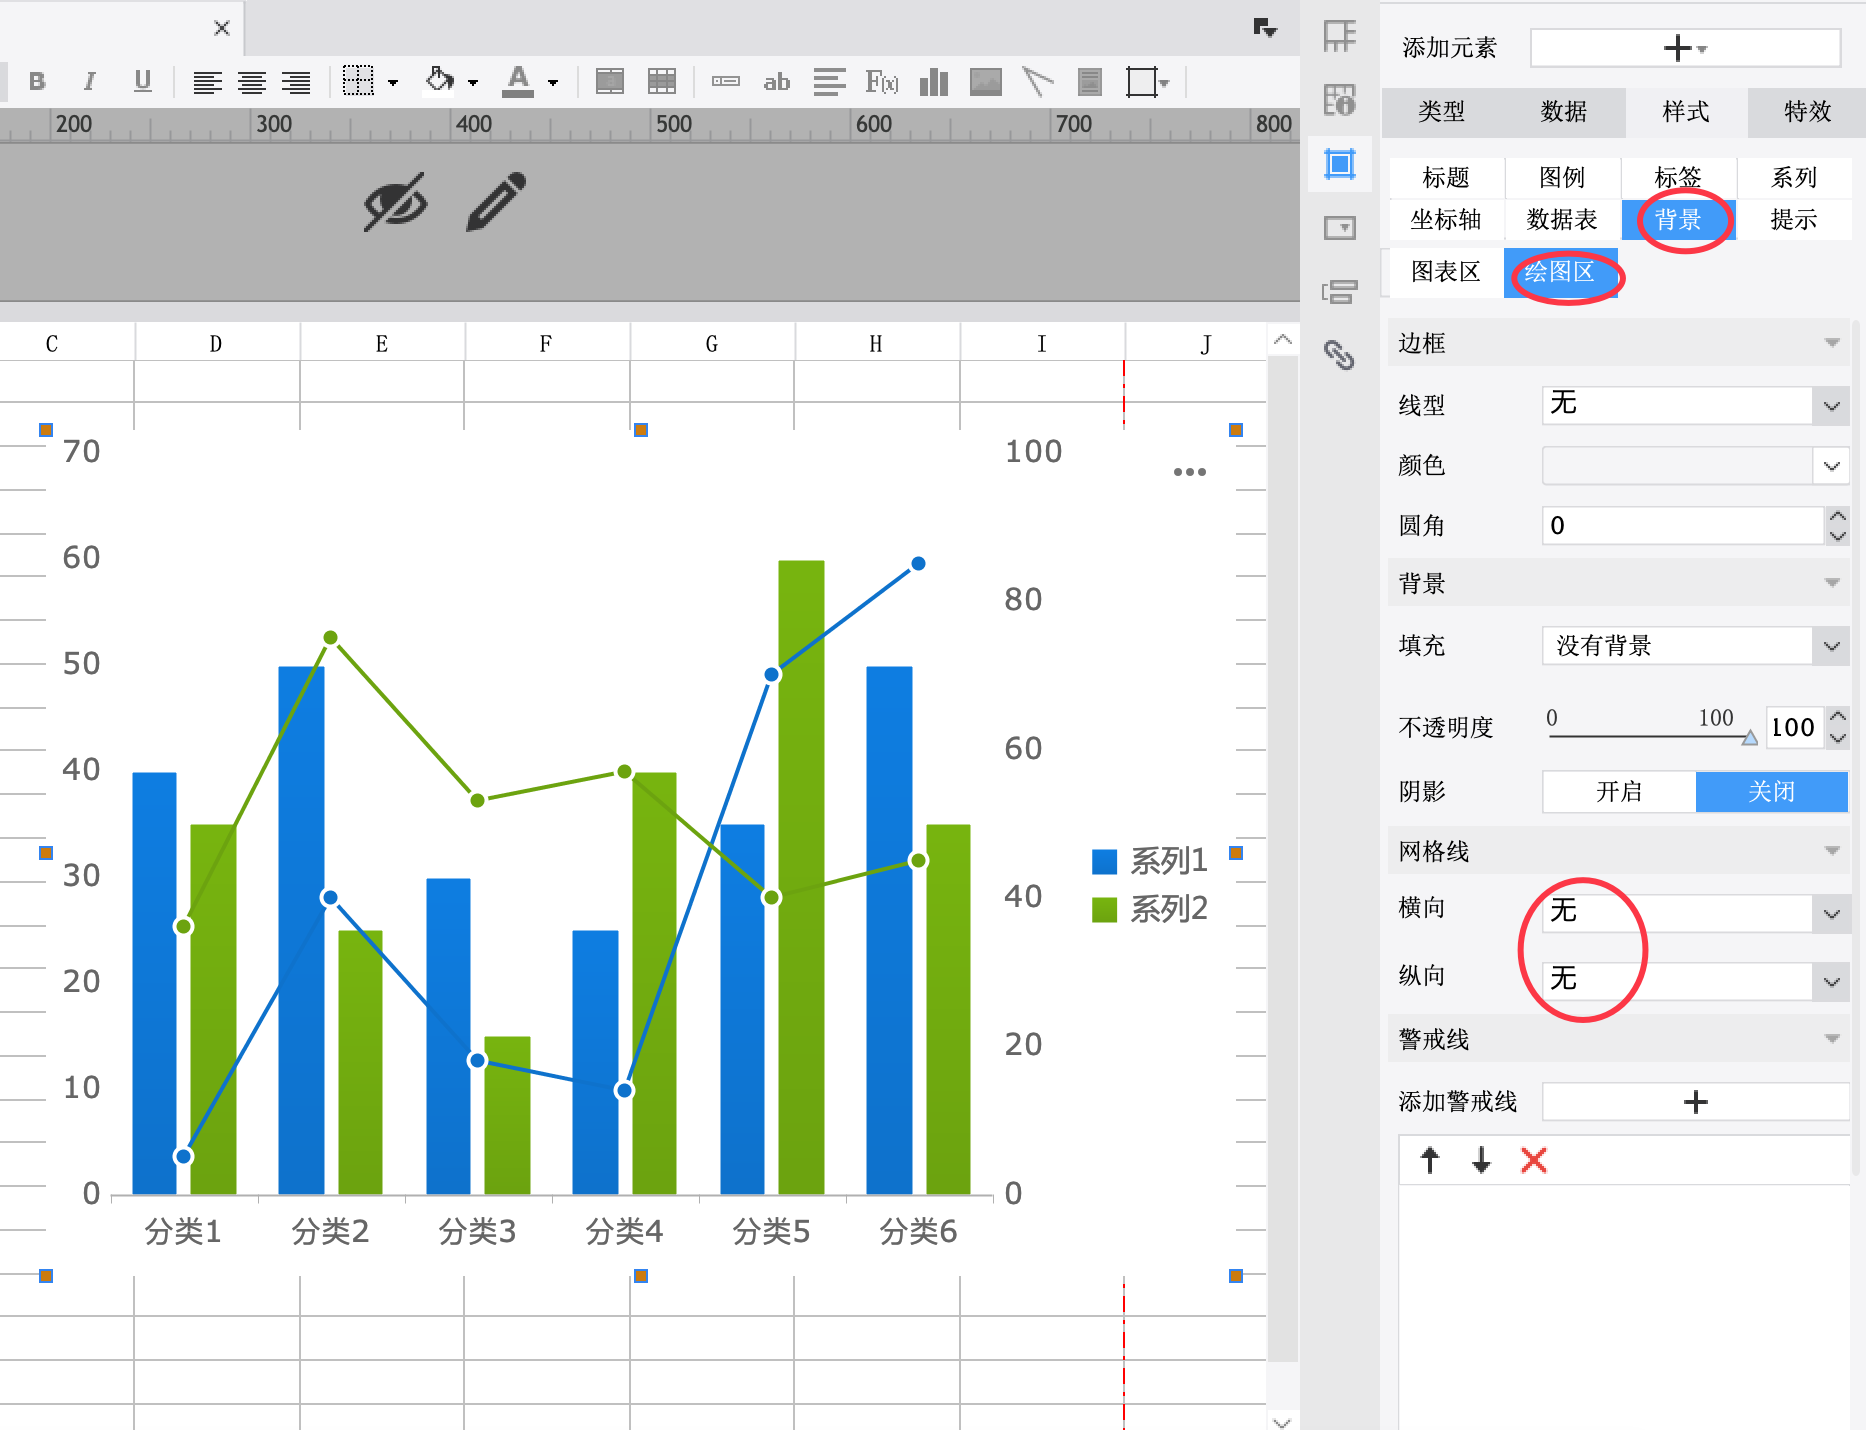Screen dimensions: 1866x1430
Task: Click the 不透明度 opacity slider handle
Action: 1749,738
